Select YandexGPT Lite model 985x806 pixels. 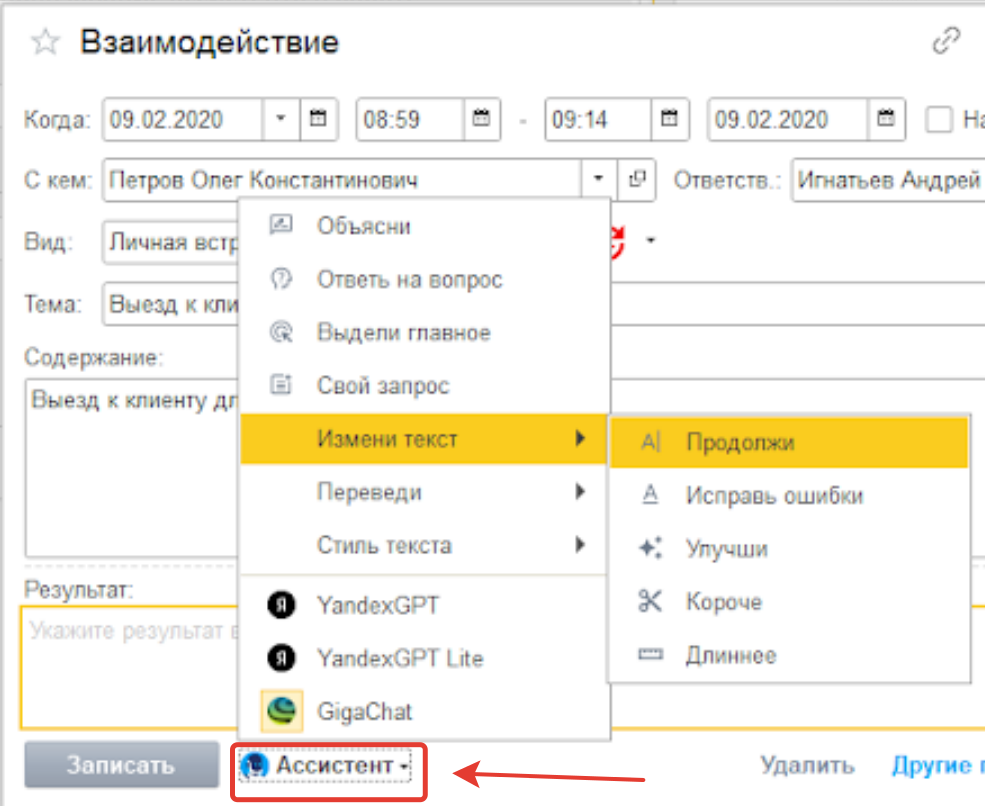[x=399, y=658]
